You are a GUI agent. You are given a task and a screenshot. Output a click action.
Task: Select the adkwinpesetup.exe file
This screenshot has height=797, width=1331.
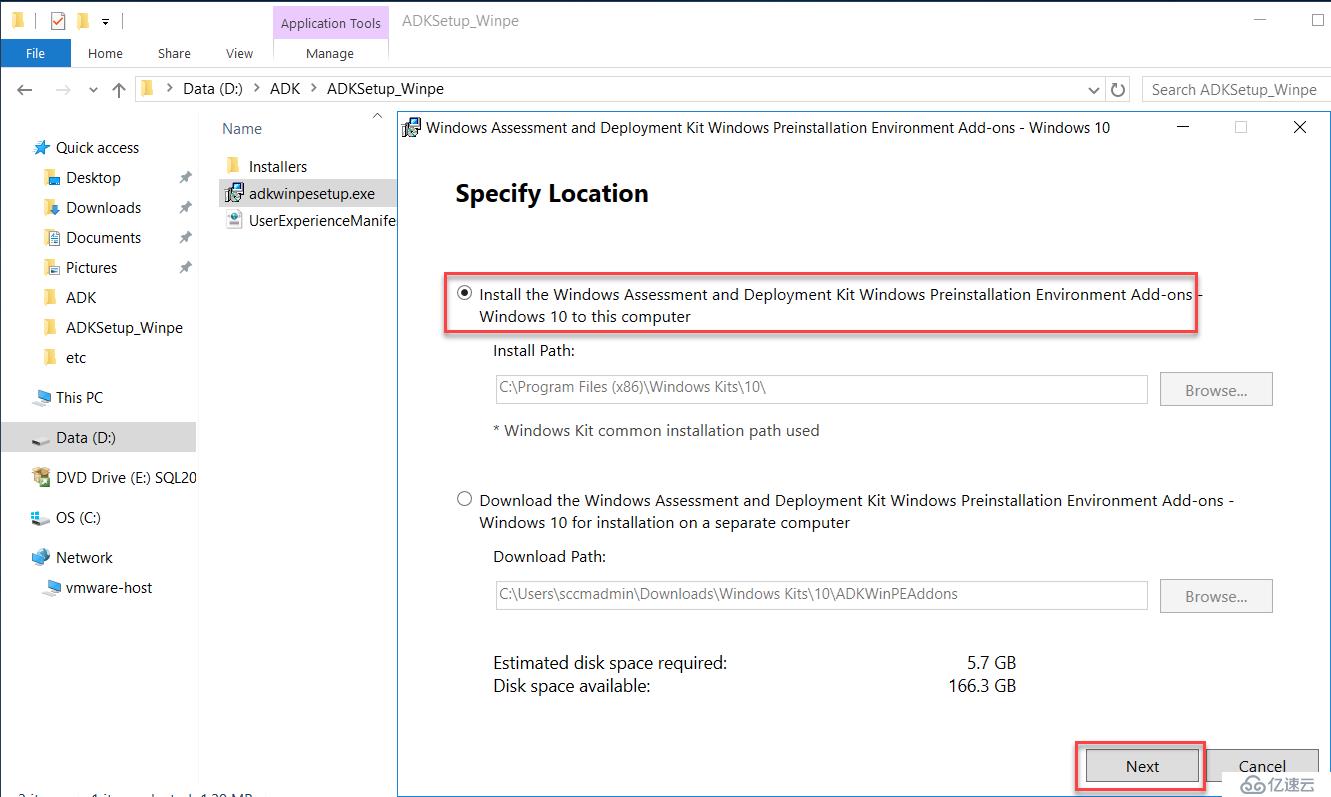click(308, 193)
